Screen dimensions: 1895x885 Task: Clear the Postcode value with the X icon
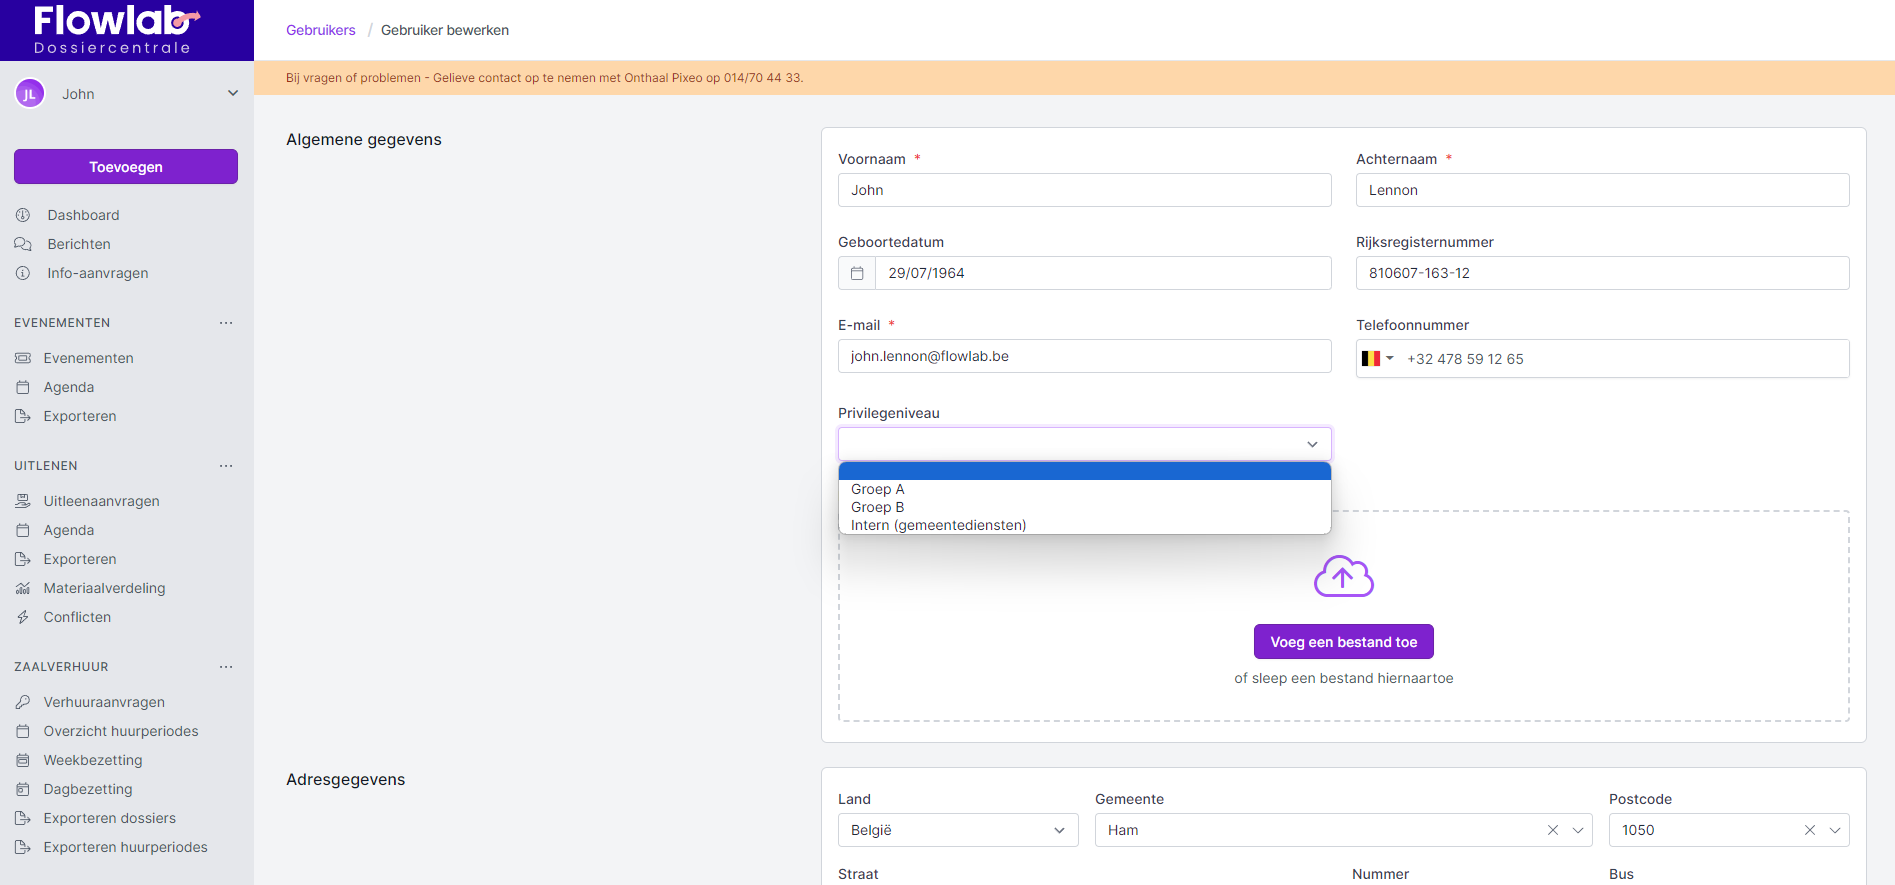click(1809, 830)
